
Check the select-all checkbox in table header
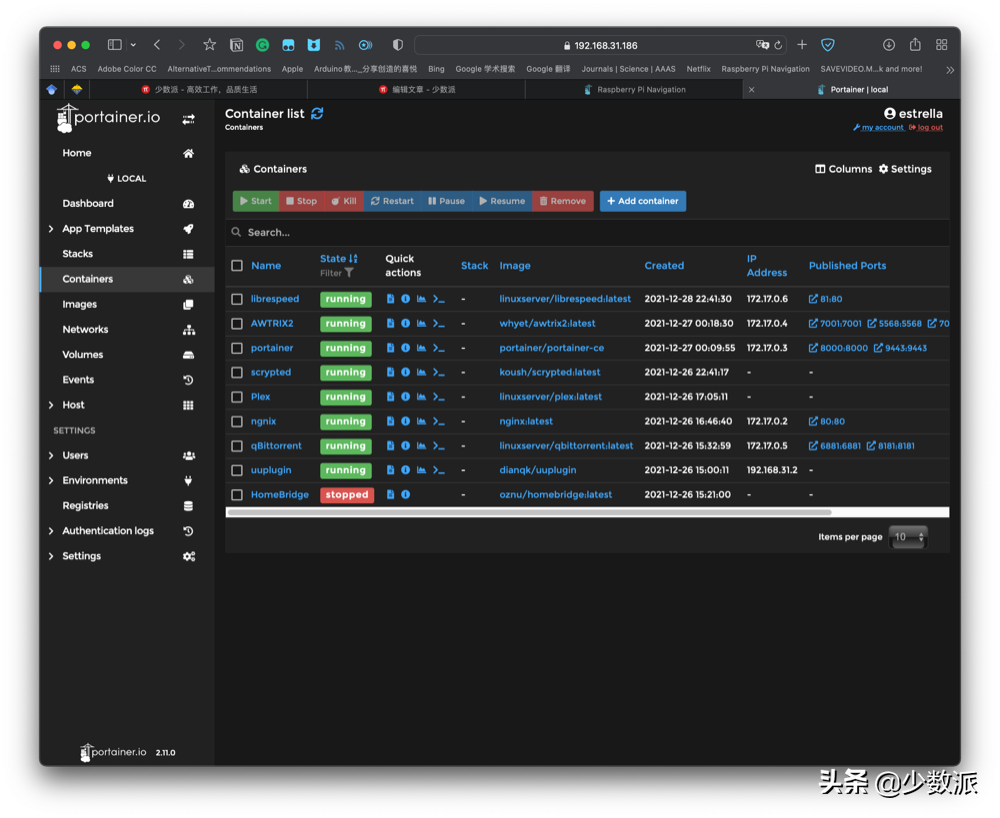pyautogui.click(x=237, y=266)
